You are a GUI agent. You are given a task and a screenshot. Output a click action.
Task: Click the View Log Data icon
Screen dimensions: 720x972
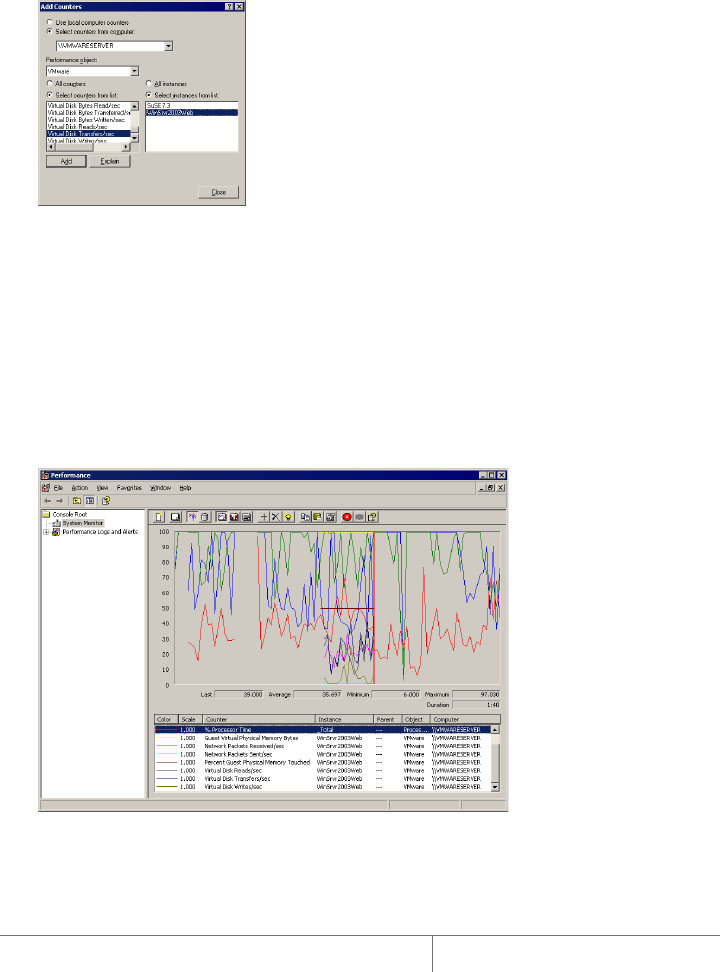(x=205, y=516)
